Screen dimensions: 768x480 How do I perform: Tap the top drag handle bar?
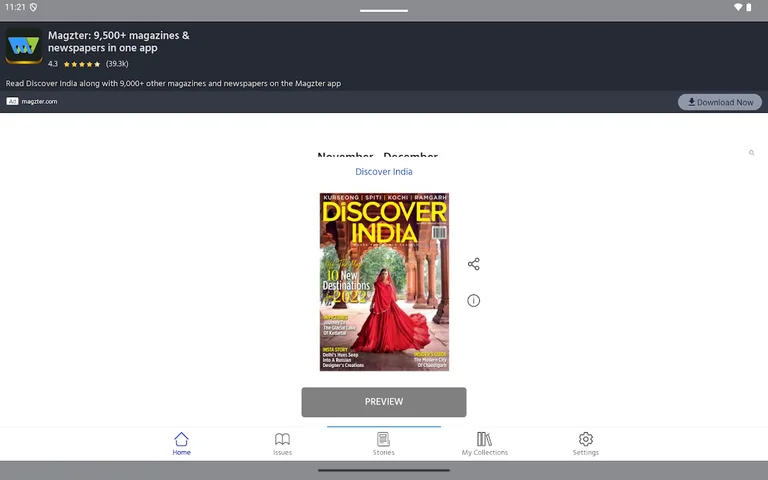coord(384,10)
